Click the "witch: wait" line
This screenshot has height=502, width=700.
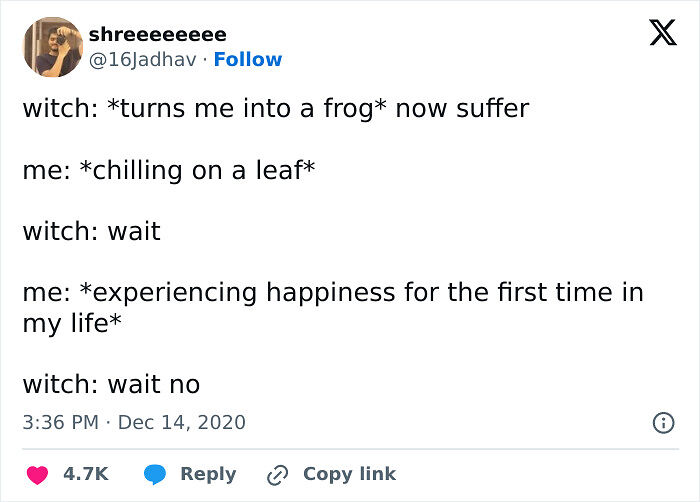click(x=91, y=232)
